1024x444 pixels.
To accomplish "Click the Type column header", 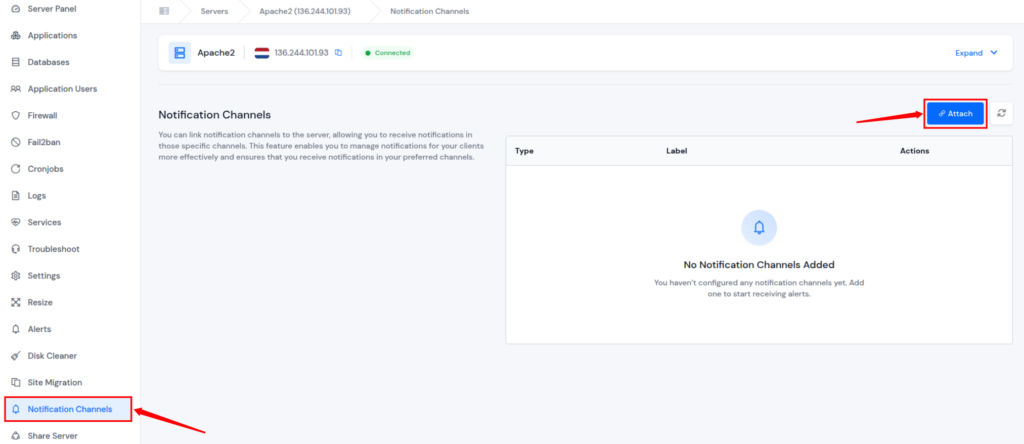I will (524, 151).
